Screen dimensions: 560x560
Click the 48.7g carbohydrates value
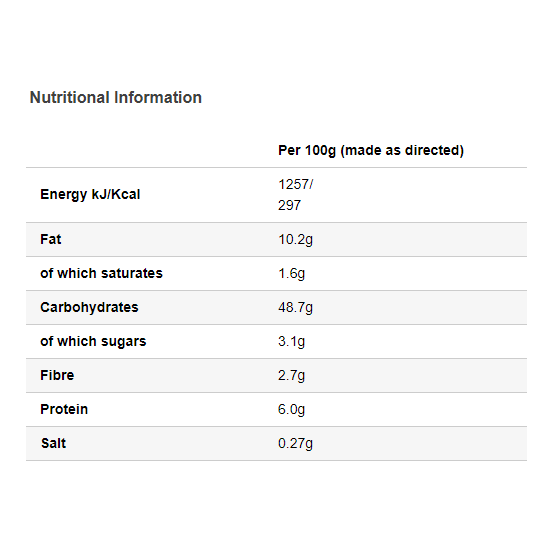coord(295,308)
